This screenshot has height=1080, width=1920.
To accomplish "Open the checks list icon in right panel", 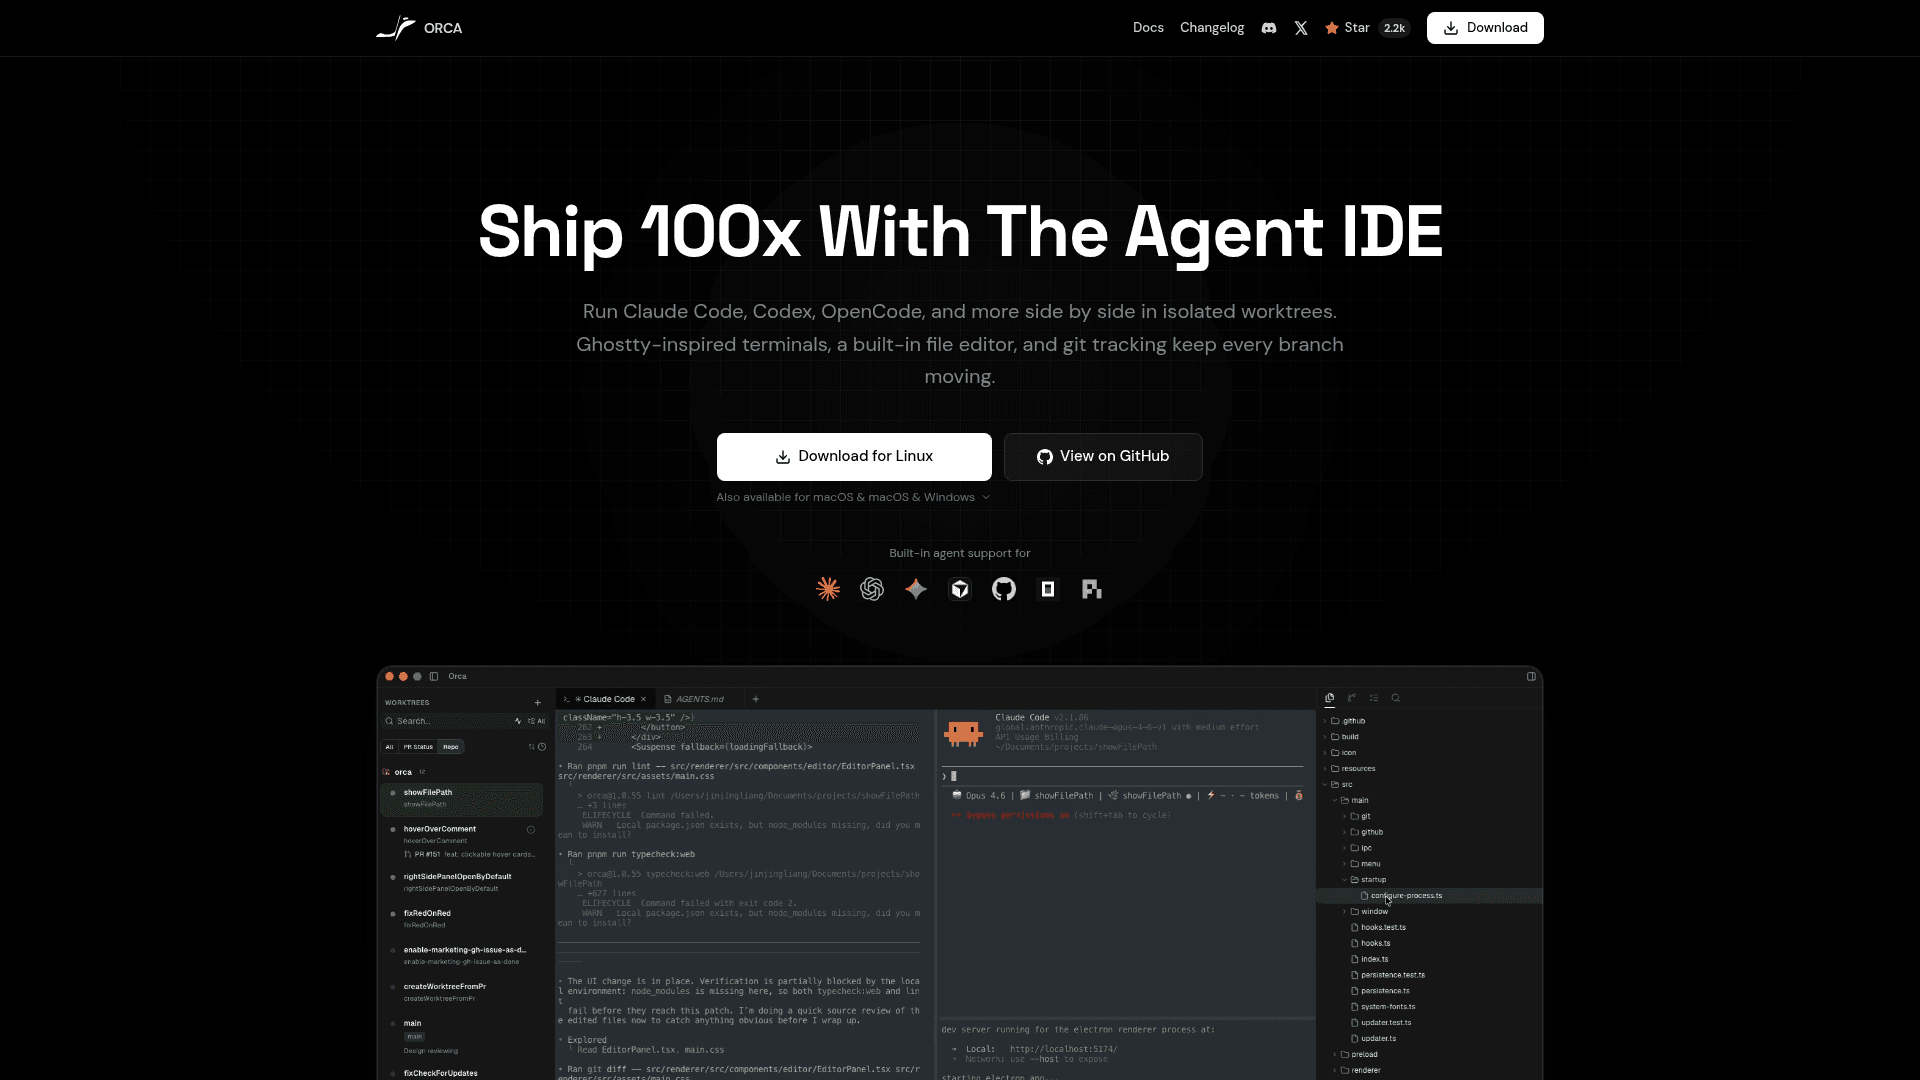I will [x=1374, y=698].
